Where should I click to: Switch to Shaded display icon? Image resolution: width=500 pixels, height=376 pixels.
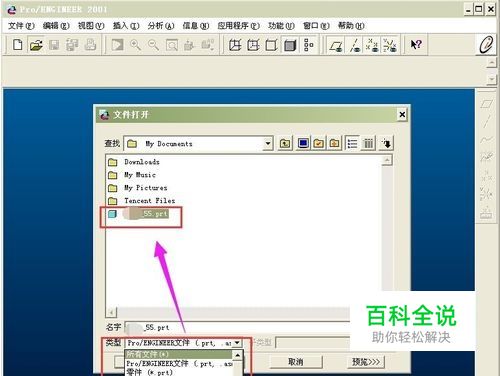tap(290, 45)
